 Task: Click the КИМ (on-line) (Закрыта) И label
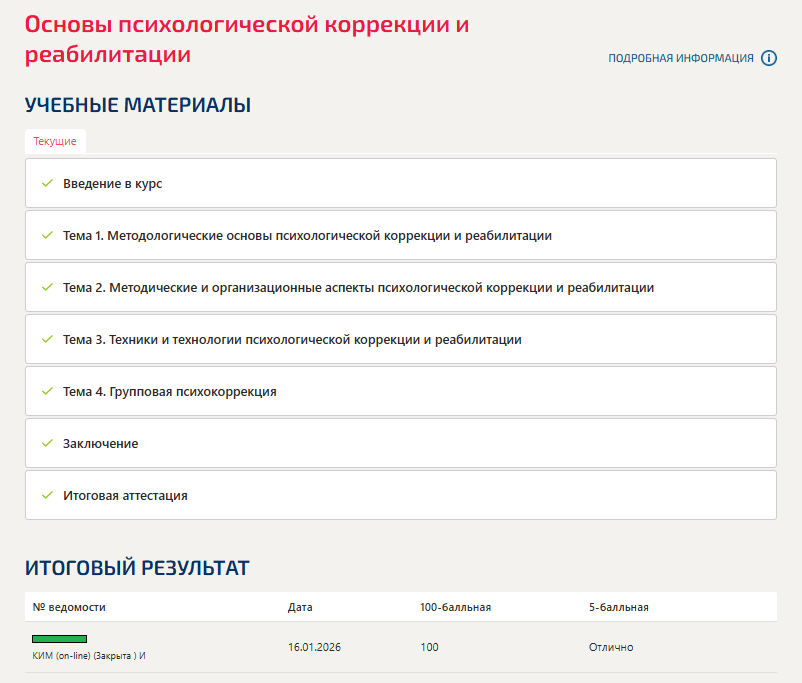click(89, 656)
